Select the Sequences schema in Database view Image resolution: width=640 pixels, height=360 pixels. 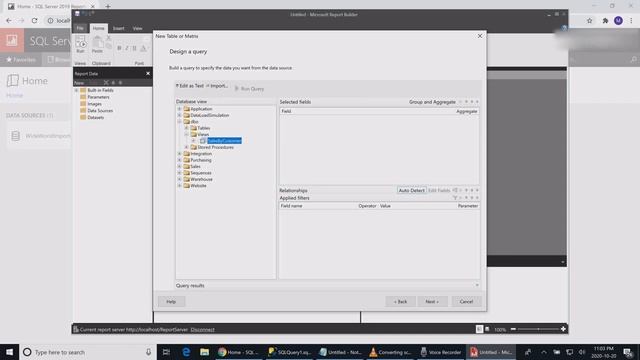pyautogui.click(x=201, y=173)
